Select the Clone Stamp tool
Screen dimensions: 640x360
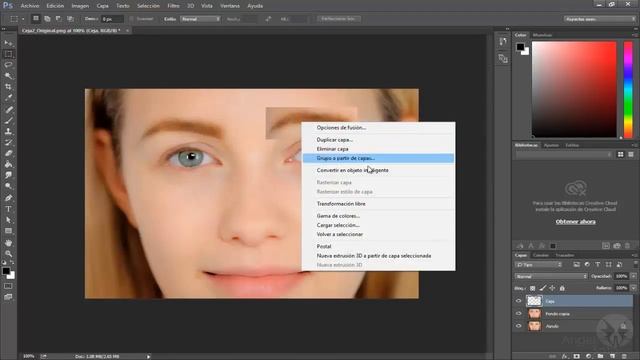coord(8,131)
